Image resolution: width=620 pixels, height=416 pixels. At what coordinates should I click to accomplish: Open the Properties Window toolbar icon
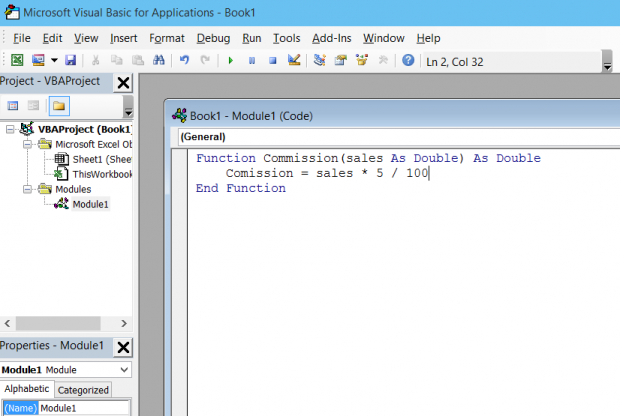pyautogui.click(x=340, y=60)
